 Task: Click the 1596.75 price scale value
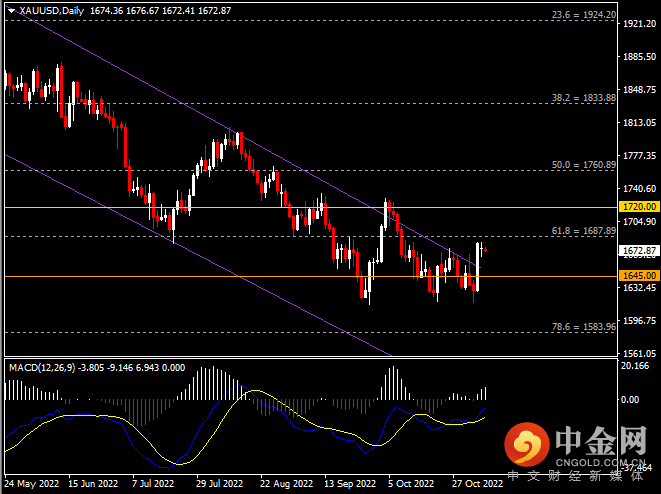point(640,321)
